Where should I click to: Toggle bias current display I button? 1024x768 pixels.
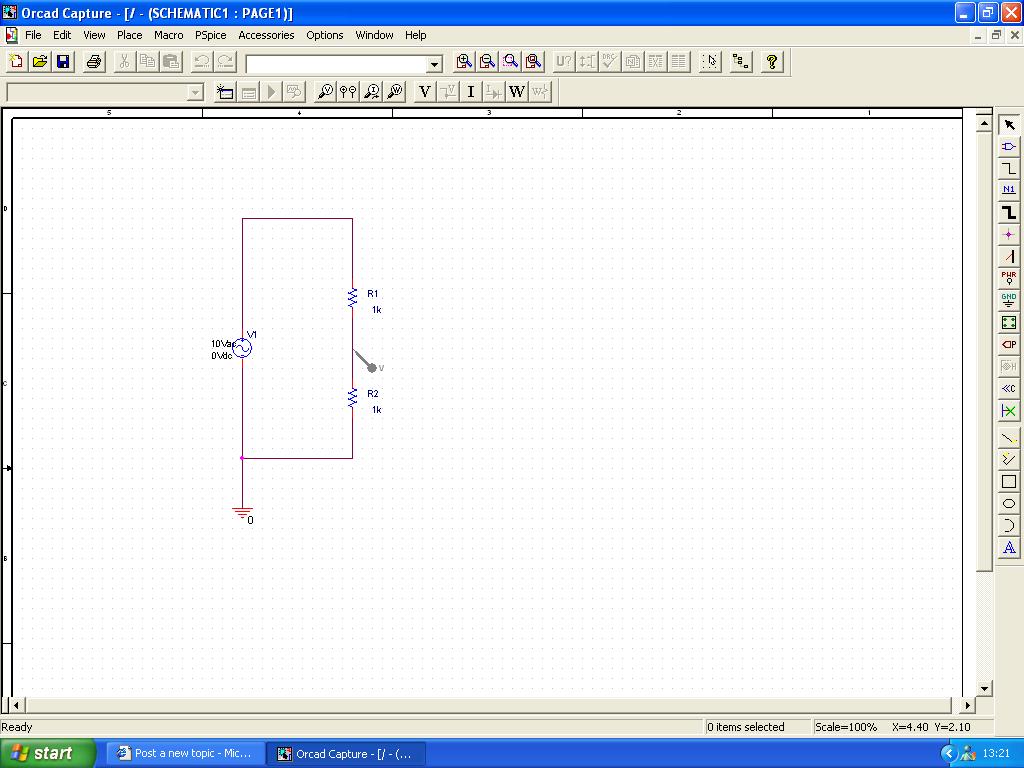pos(471,92)
